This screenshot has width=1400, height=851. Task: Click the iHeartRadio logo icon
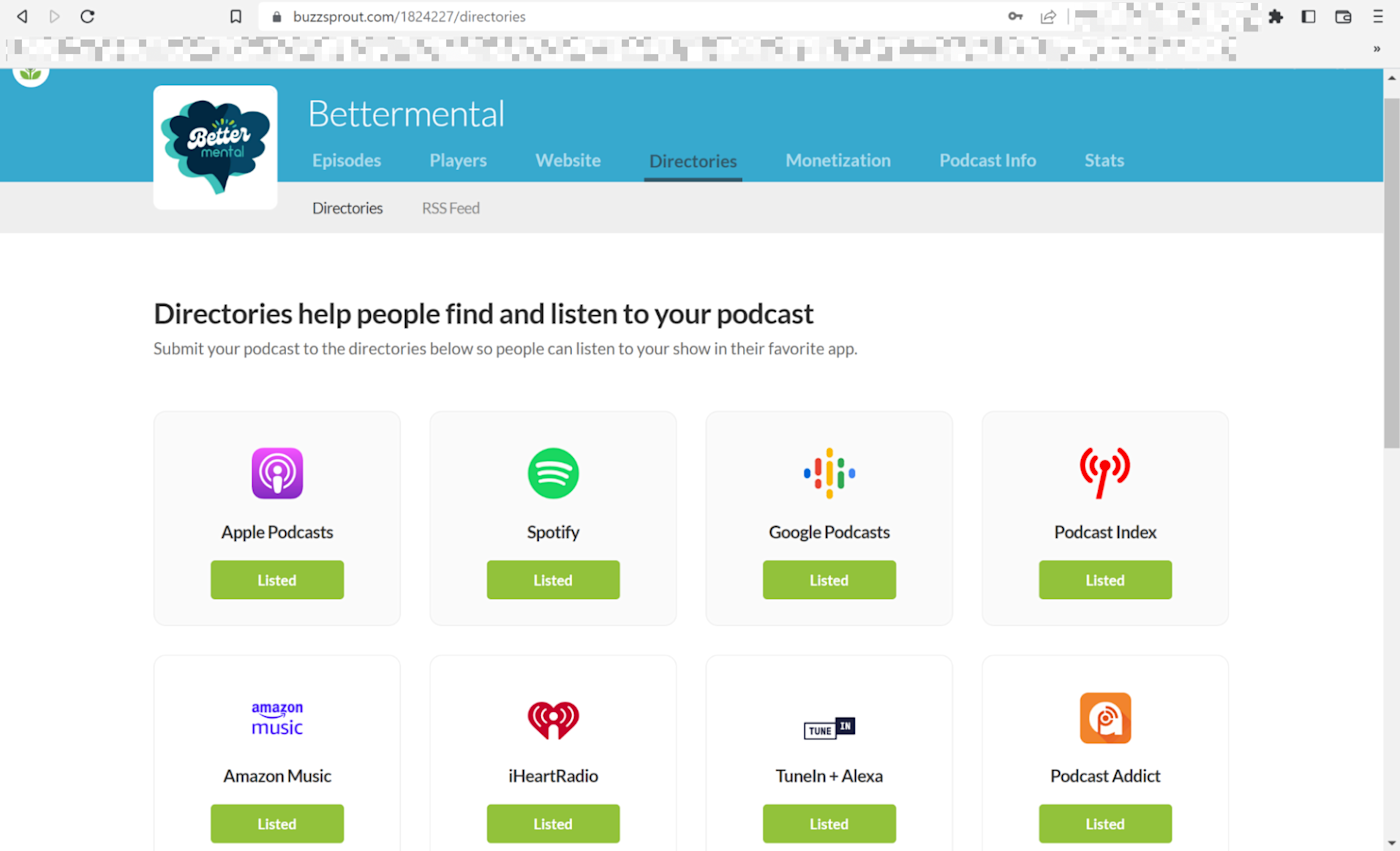pos(553,719)
